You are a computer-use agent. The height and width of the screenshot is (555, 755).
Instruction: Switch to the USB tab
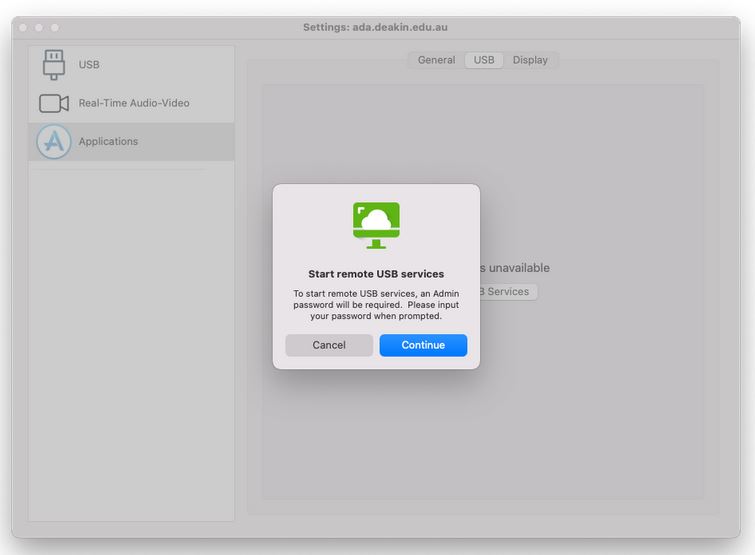(x=484, y=60)
